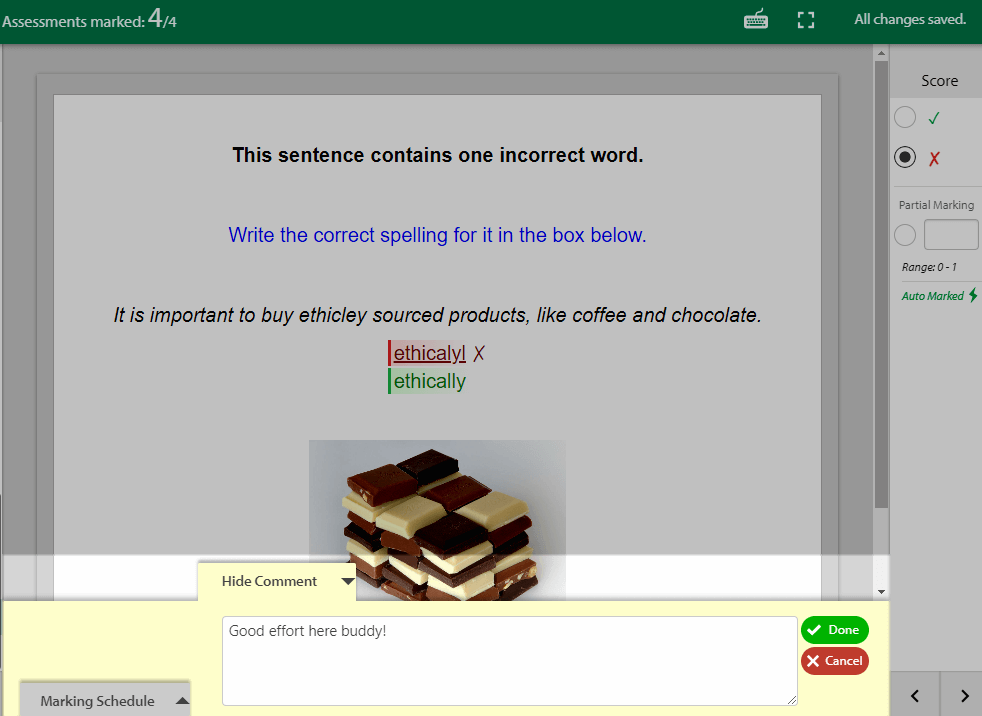Click the green tick mark symbol
The image size is (982, 716).
[934, 118]
